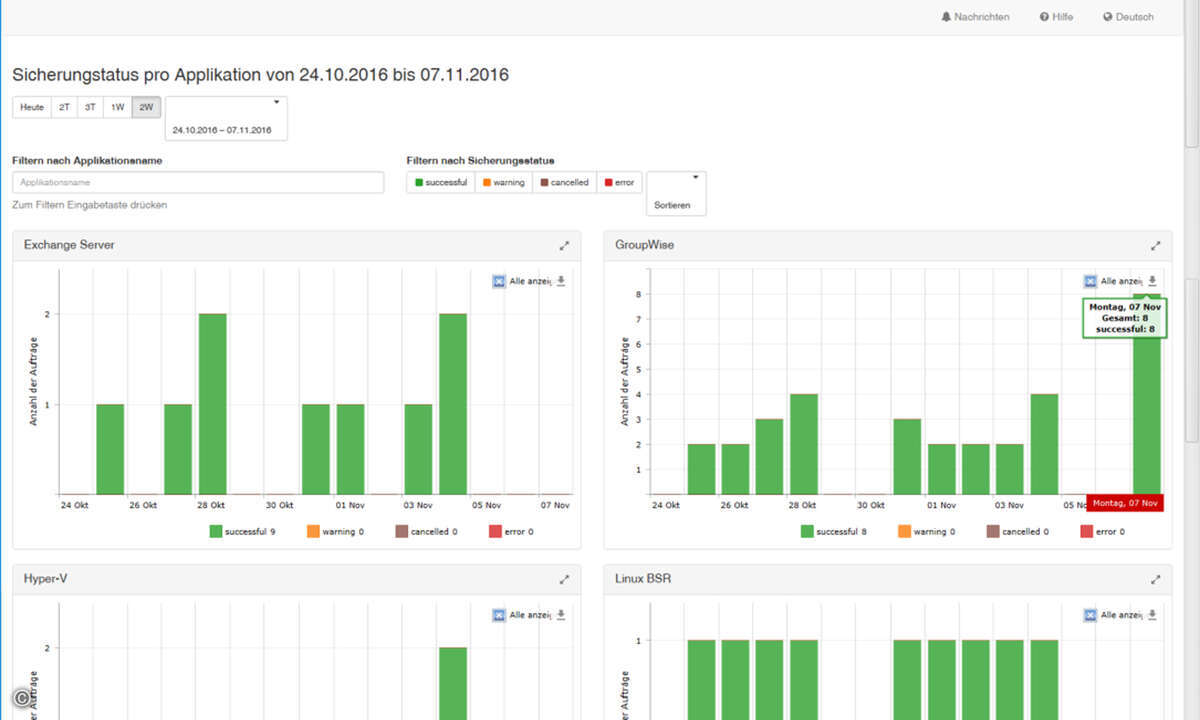
Task: Toggle 'error 0' in Exchange Server legend
Action: click(511, 532)
